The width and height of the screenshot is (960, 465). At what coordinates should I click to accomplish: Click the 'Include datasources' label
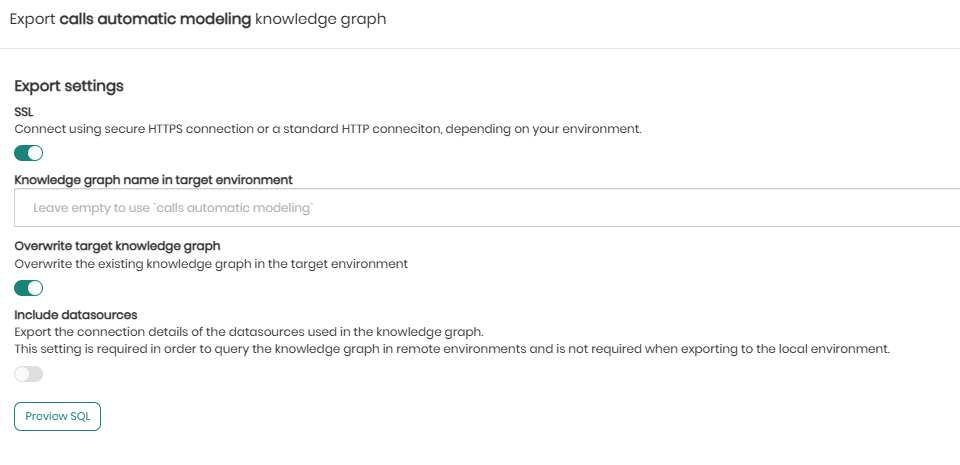[x=76, y=314]
